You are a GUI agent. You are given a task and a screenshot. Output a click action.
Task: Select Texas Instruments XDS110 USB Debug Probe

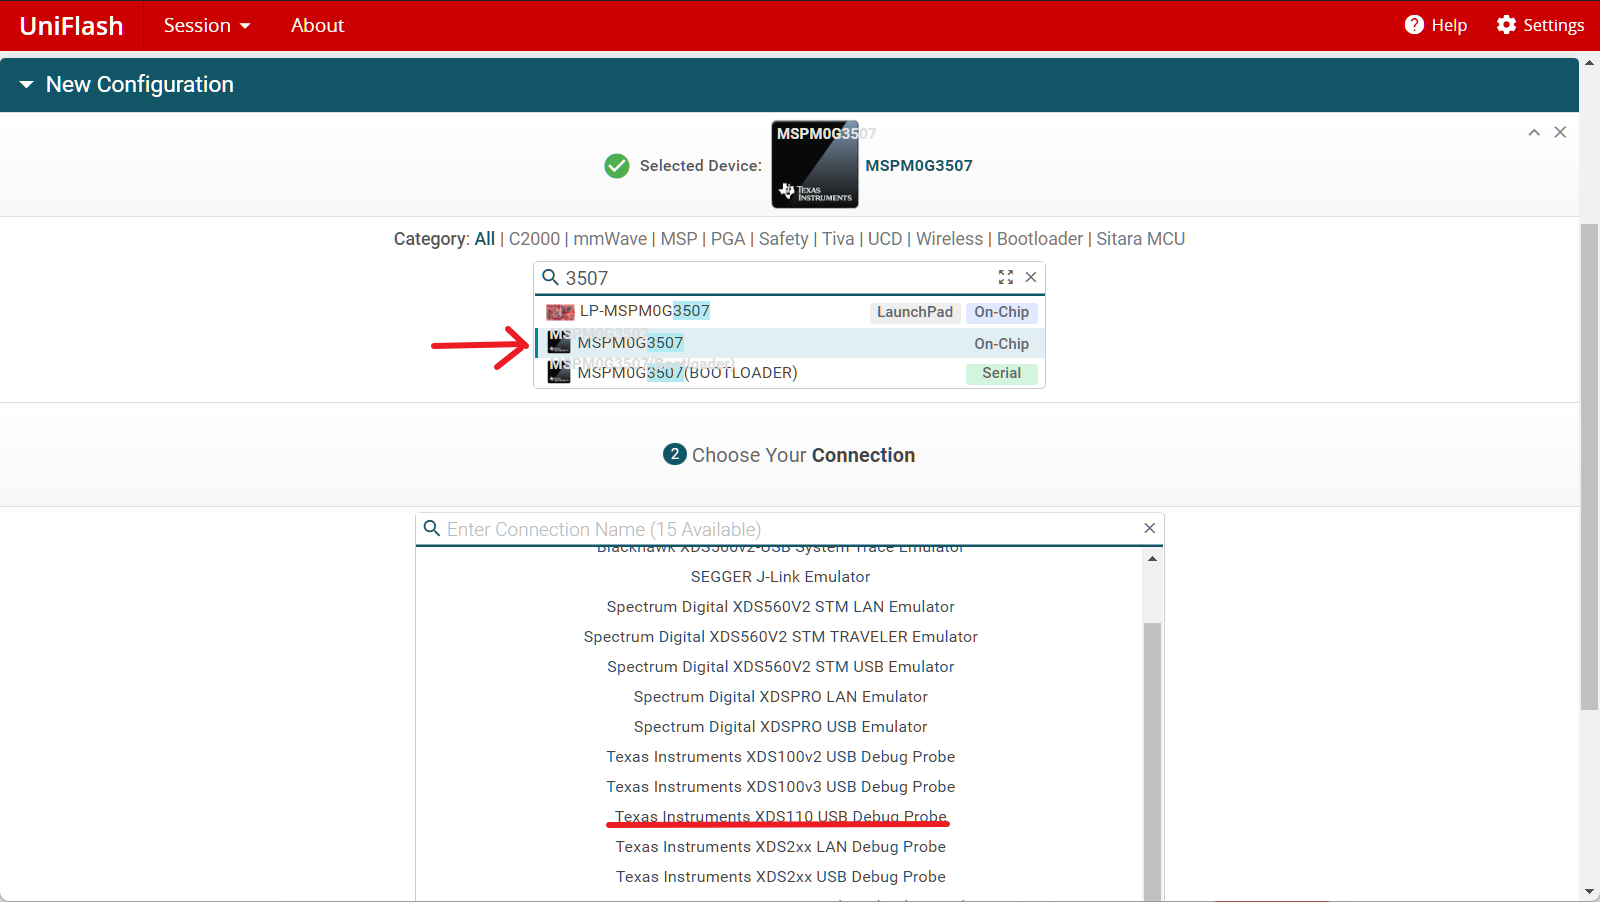(780, 817)
